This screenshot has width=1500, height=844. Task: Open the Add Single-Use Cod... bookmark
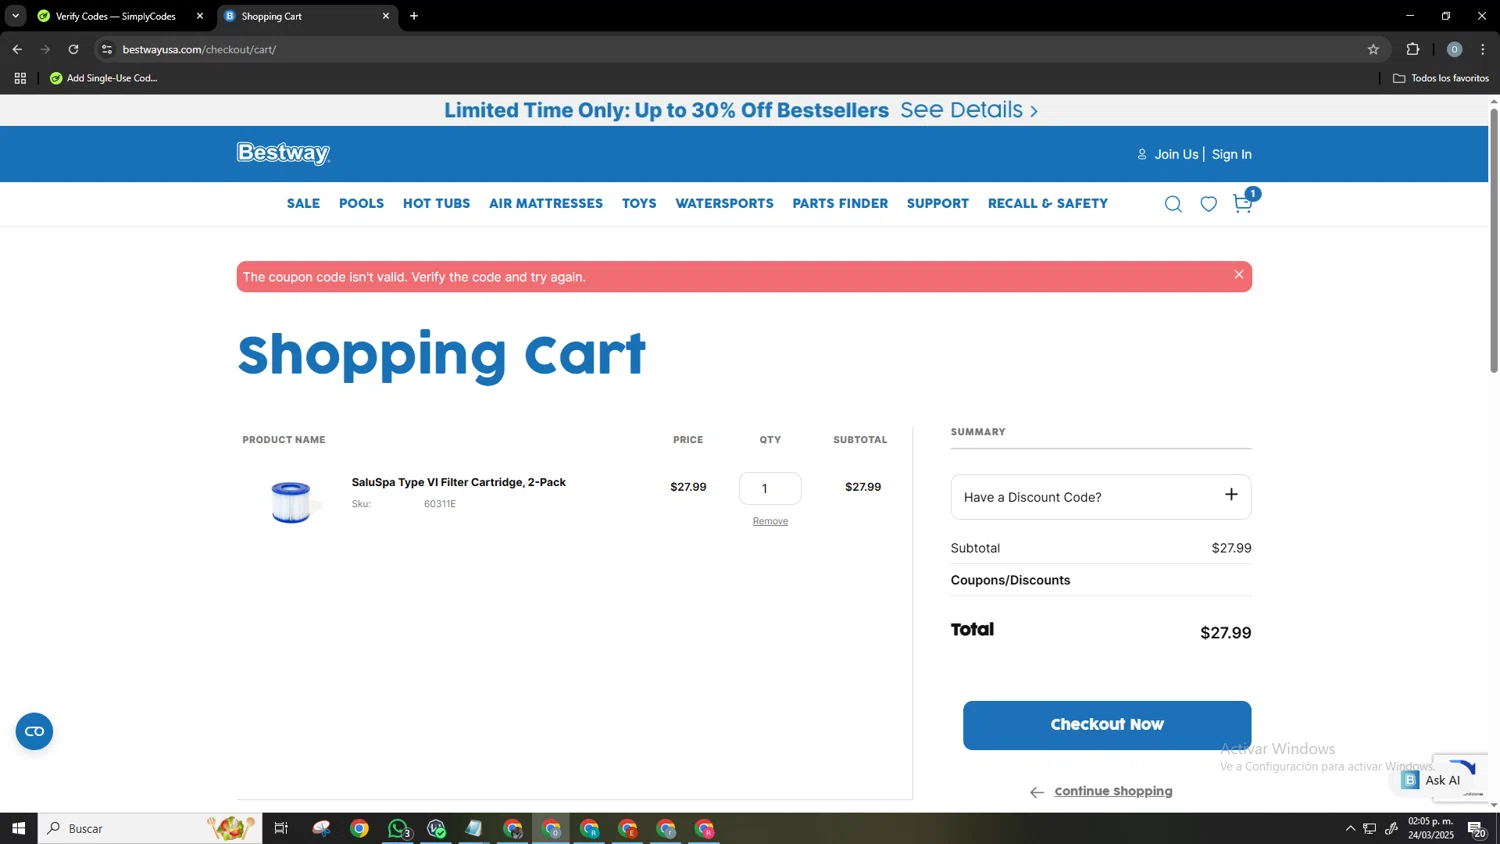click(x=104, y=78)
